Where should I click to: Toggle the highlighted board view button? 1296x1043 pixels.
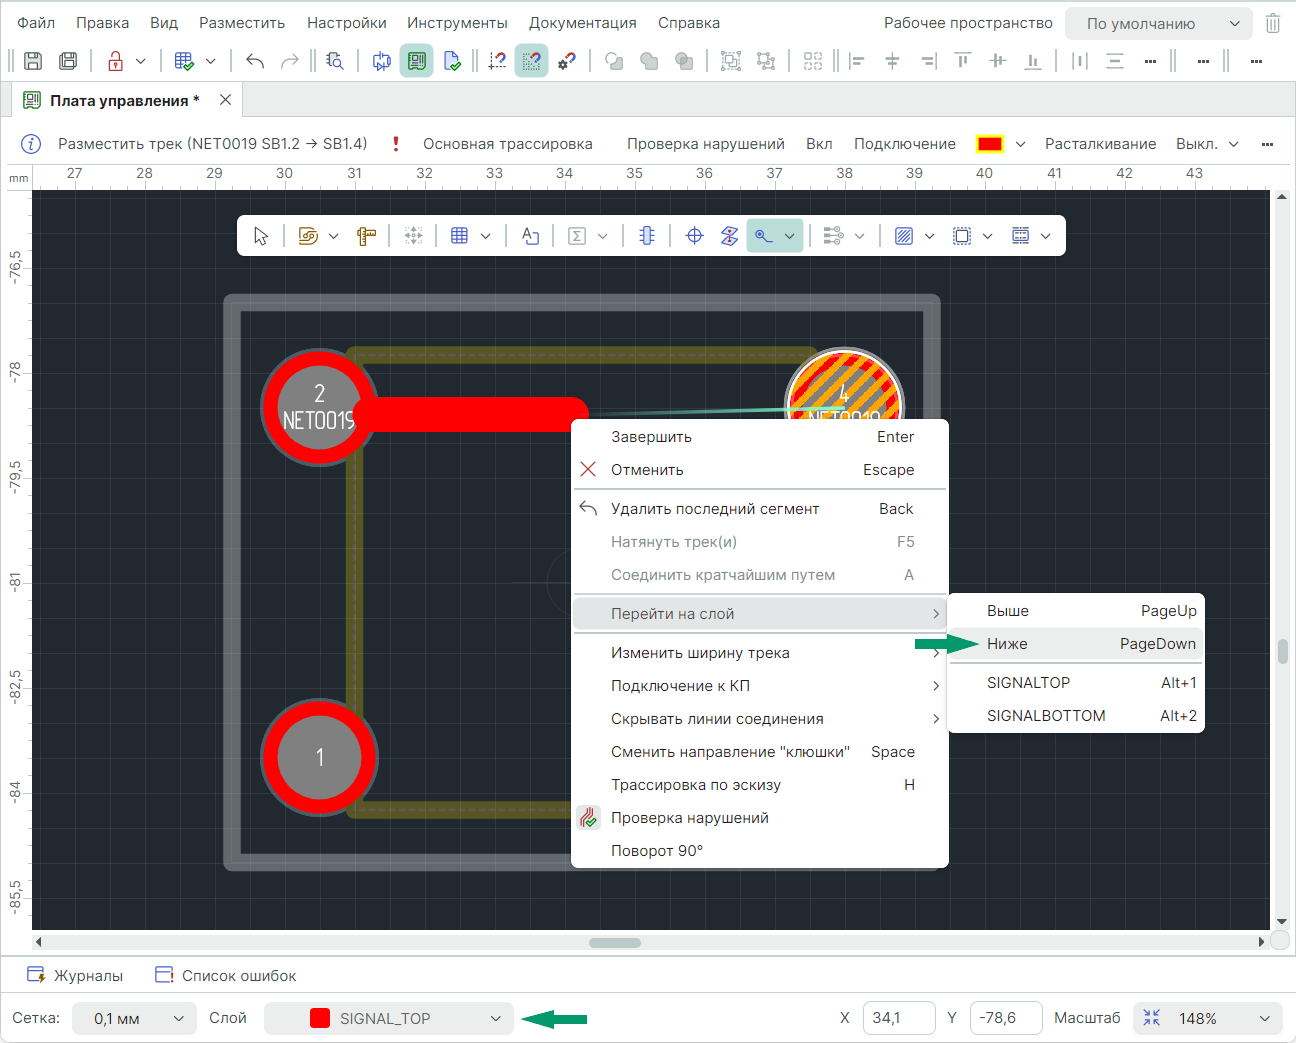click(416, 61)
